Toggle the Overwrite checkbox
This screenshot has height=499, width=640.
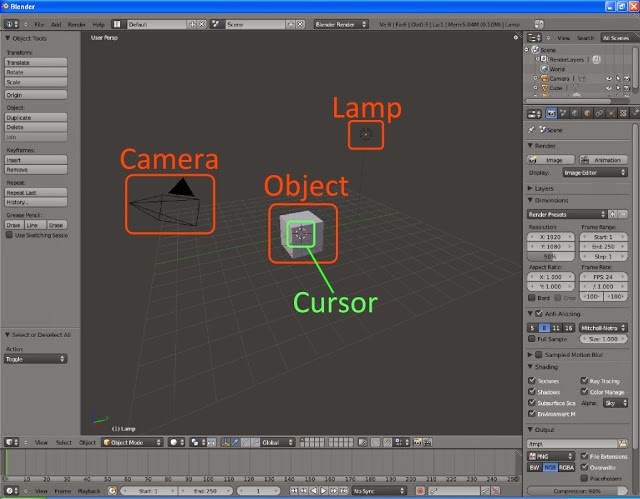click(584, 467)
